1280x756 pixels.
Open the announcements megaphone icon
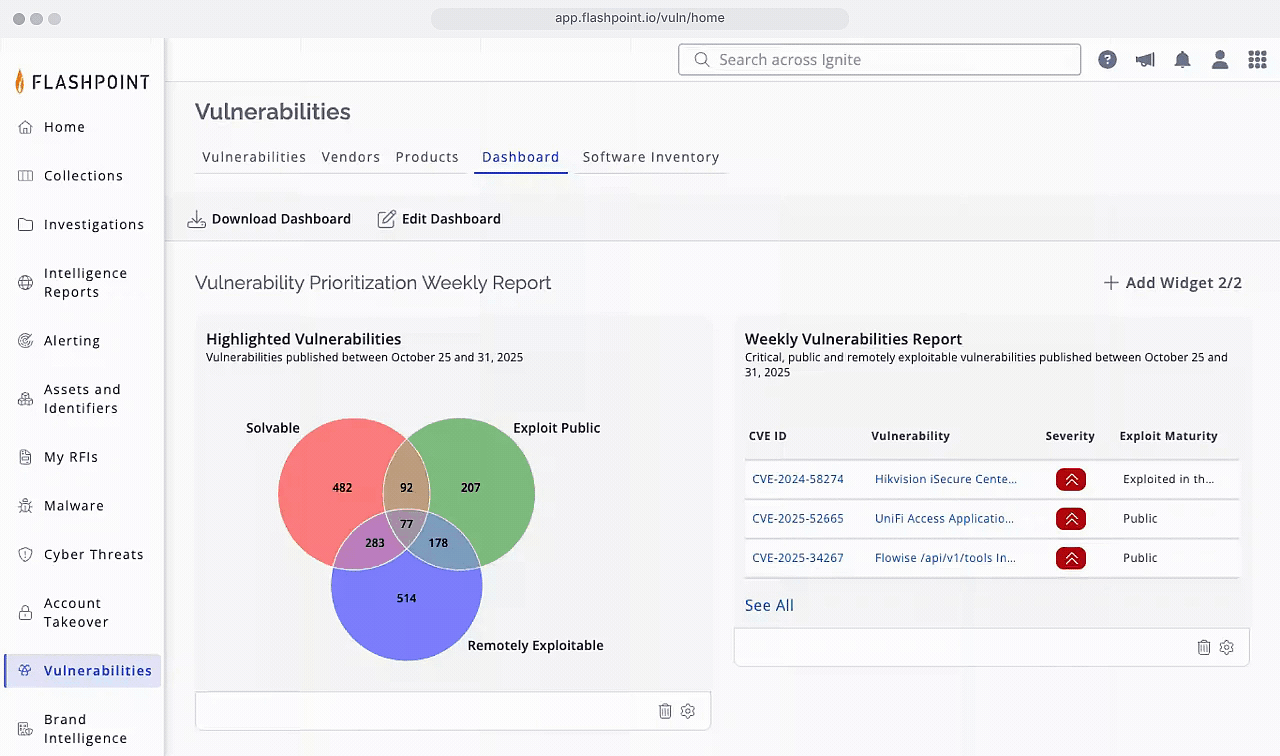pyautogui.click(x=1145, y=60)
